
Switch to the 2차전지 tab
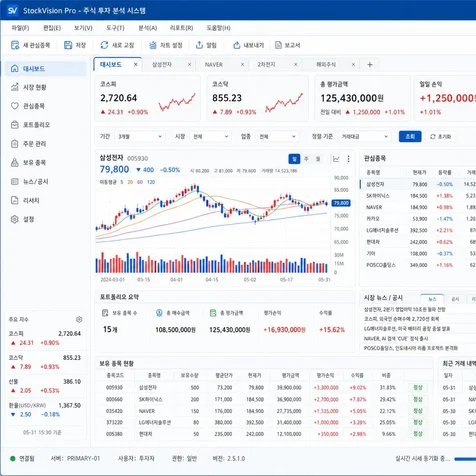(266, 64)
